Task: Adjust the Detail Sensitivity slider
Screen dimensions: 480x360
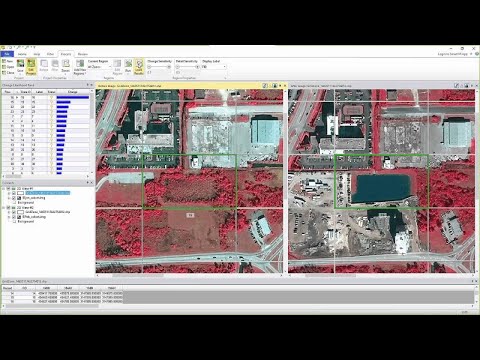Action: pyautogui.click(x=188, y=67)
